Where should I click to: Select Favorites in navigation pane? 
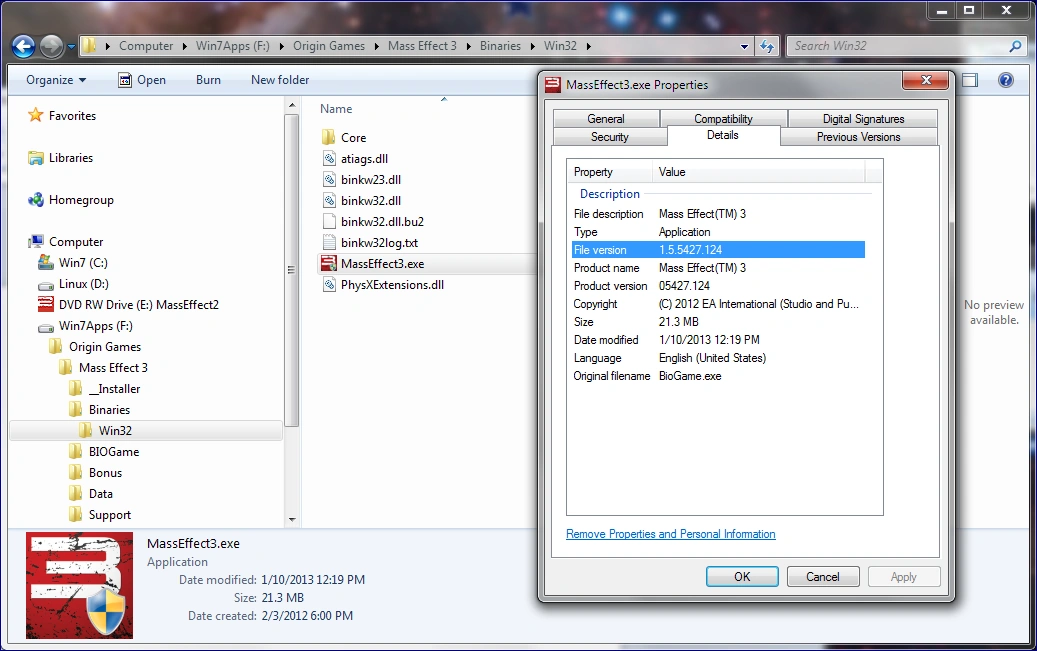pos(62,116)
